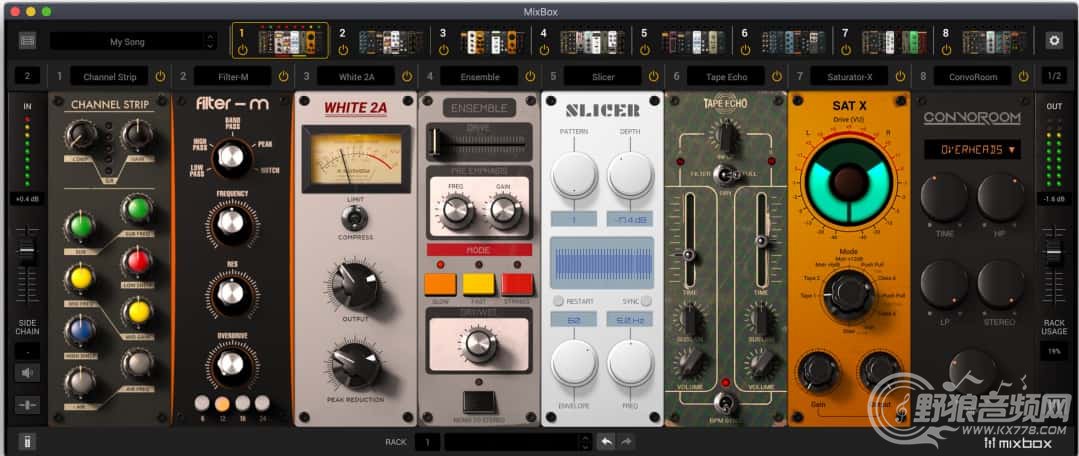Click the Slicer waveform pattern display
The image size is (1079, 456).
pyautogui.click(x=602, y=263)
